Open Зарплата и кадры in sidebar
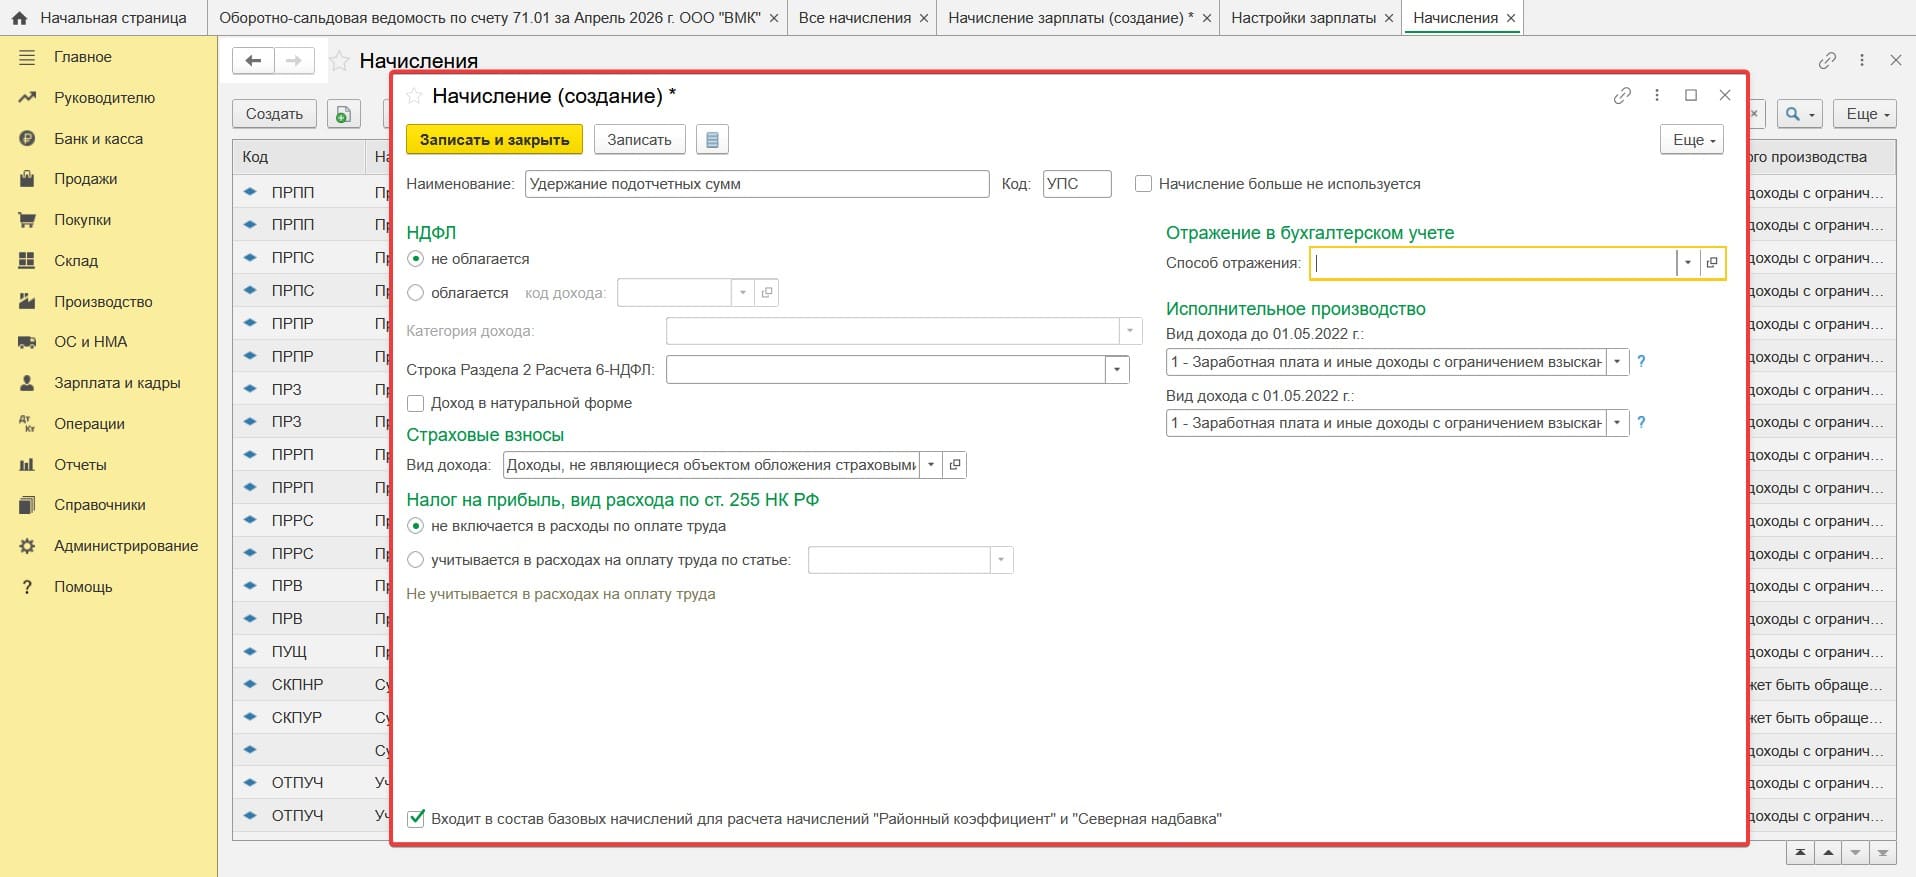1916x877 pixels. point(117,383)
